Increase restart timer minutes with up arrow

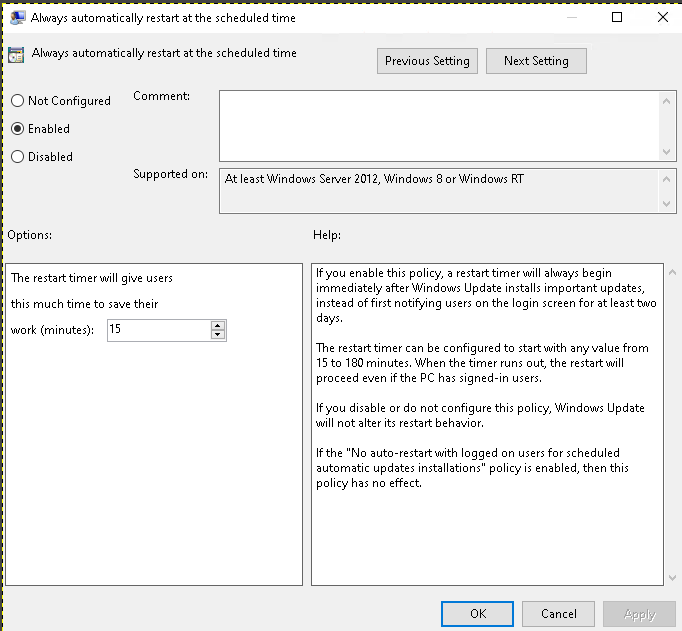218,324
